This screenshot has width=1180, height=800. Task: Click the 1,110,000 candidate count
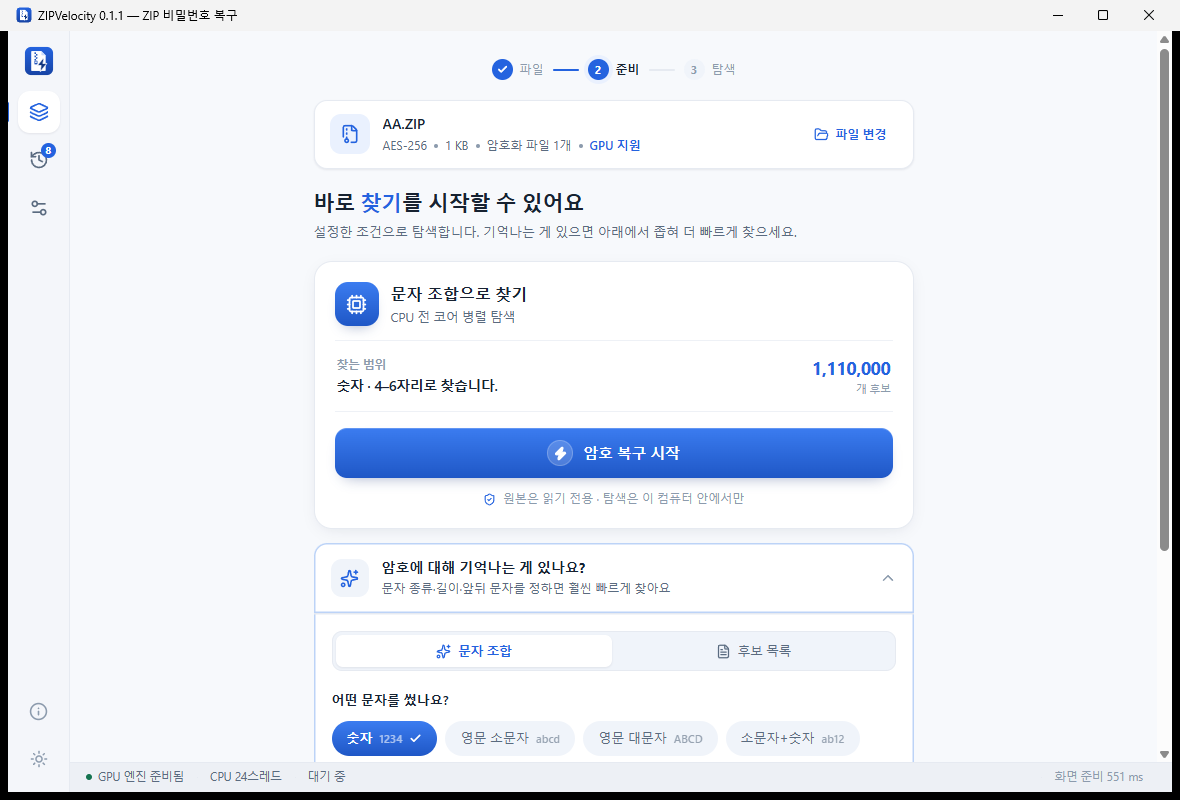point(851,369)
